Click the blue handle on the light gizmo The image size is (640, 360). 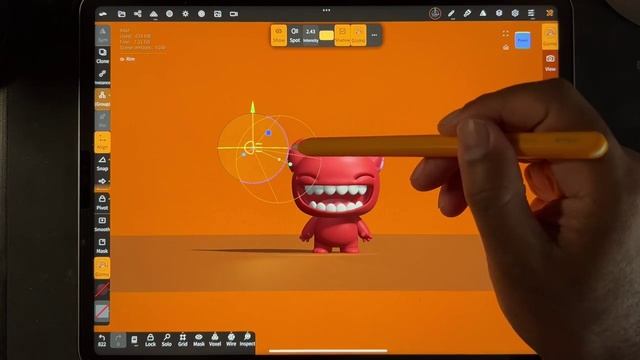[x=268, y=133]
